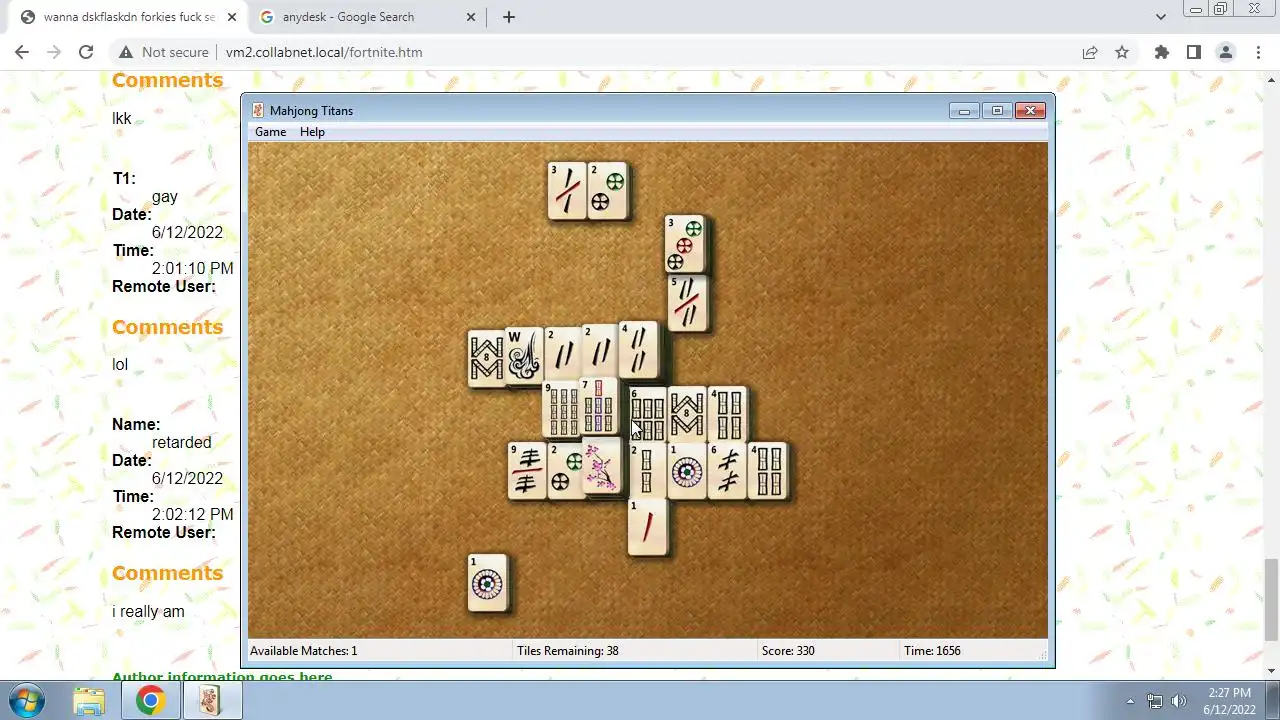Viewport: 1280px width, 720px height.
Task: Open the volume tray icon
Action: pyautogui.click(x=1179, y=701)
